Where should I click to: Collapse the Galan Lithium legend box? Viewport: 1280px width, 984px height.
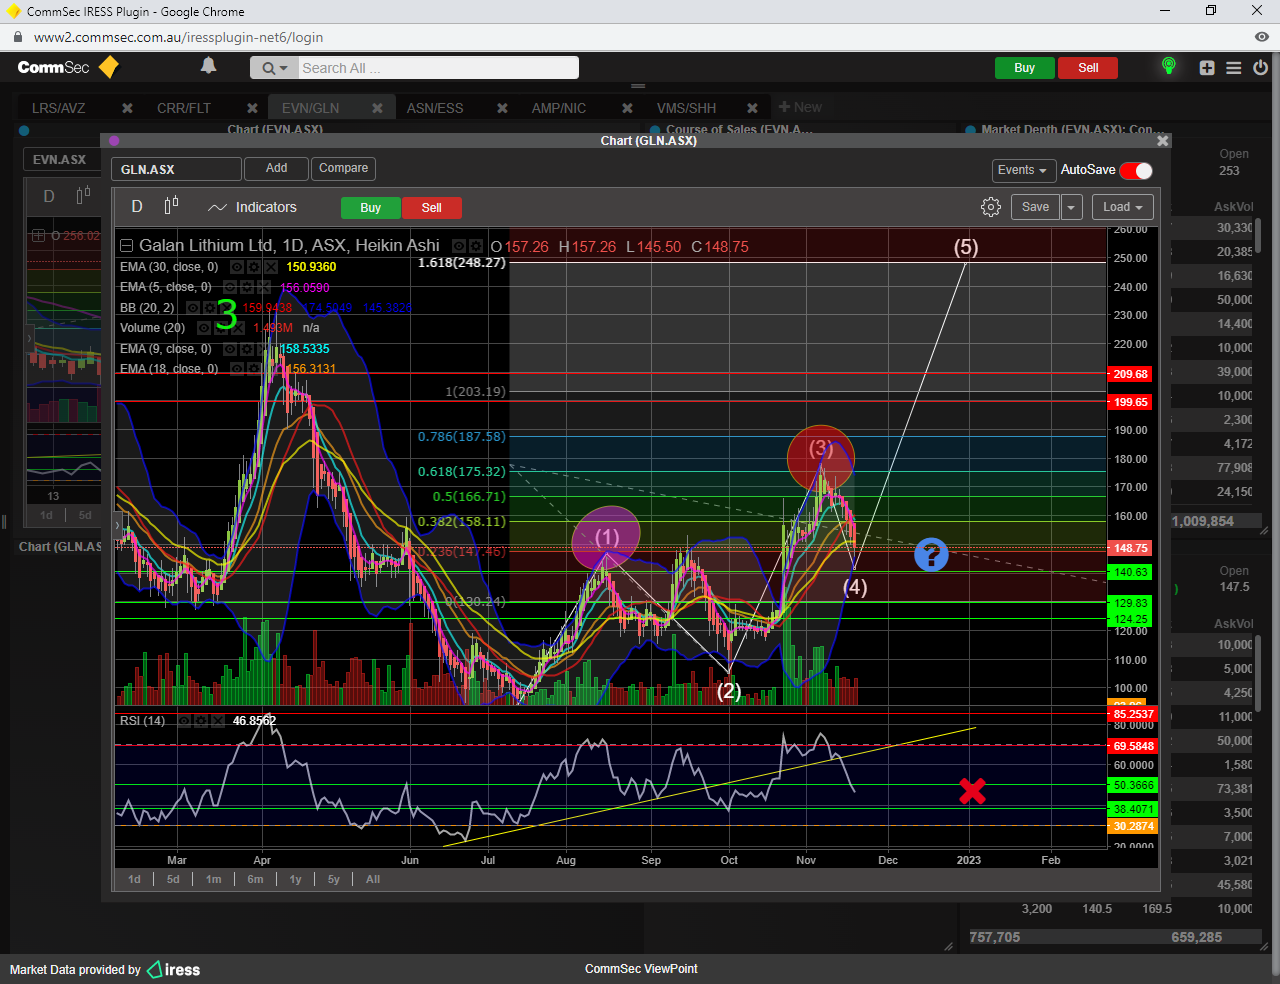(126, 245)
